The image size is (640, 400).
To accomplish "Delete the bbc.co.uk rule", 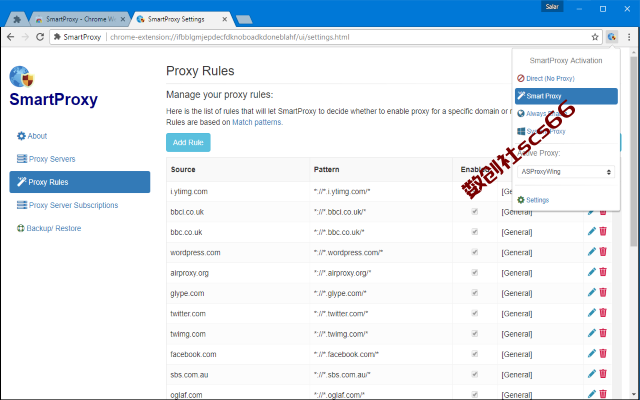I will tap(603, 231).
